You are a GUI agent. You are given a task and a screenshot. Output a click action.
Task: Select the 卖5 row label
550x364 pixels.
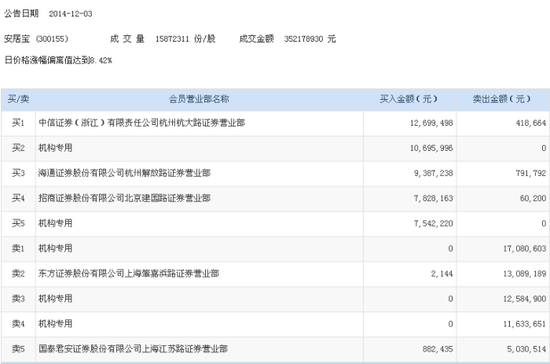tap(18, 349)
